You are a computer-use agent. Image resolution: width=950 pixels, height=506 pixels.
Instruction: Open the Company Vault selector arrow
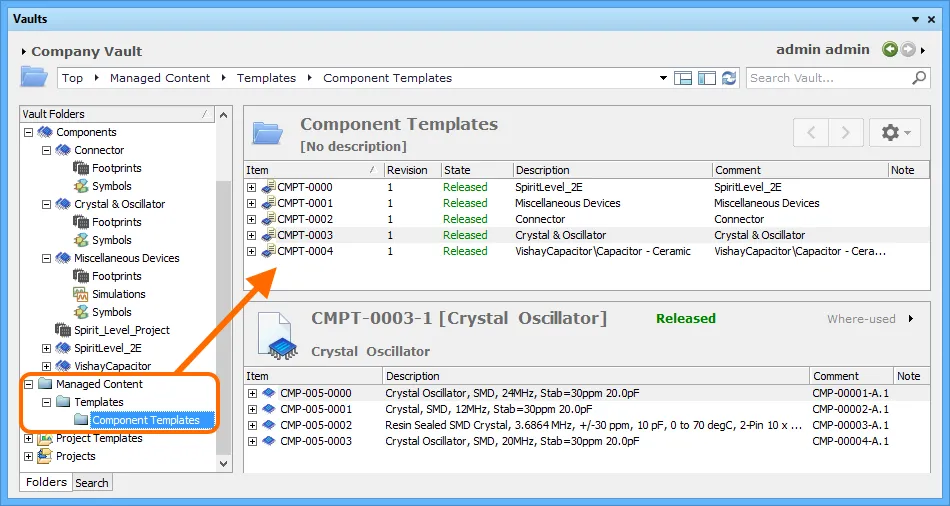(24, 52)
